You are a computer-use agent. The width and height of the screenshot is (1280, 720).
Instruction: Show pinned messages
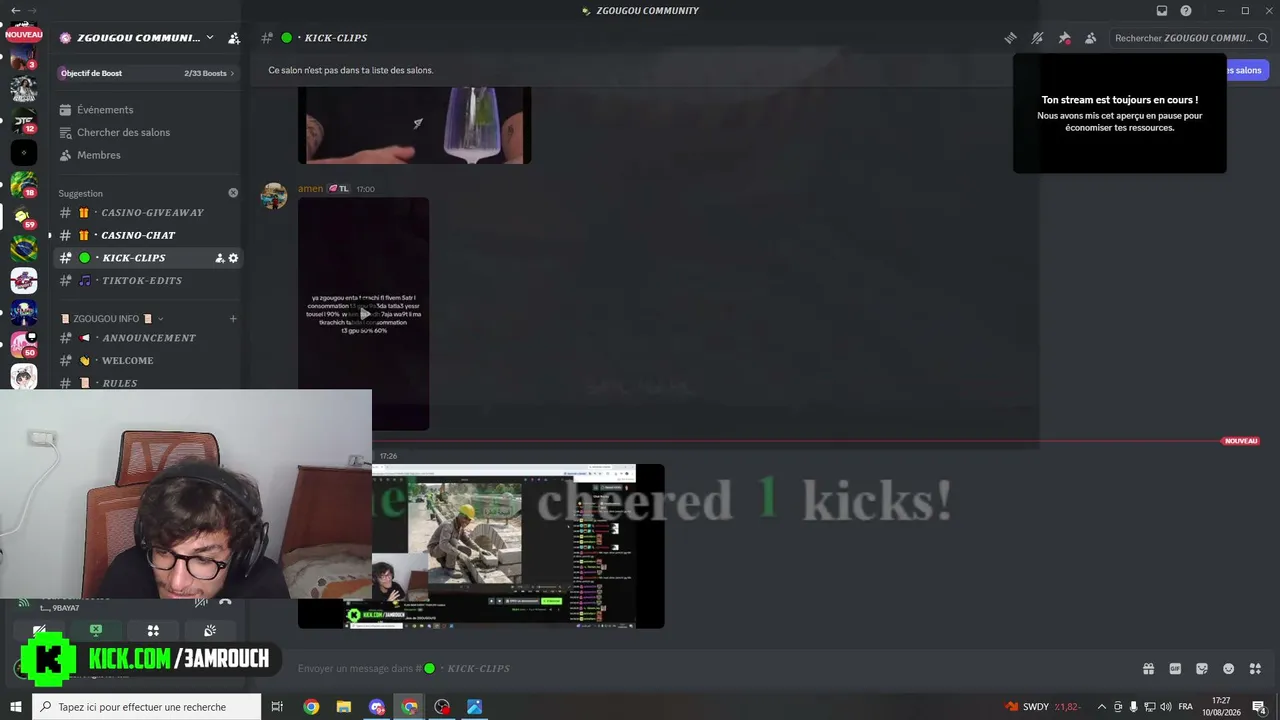coord(1064,38)
